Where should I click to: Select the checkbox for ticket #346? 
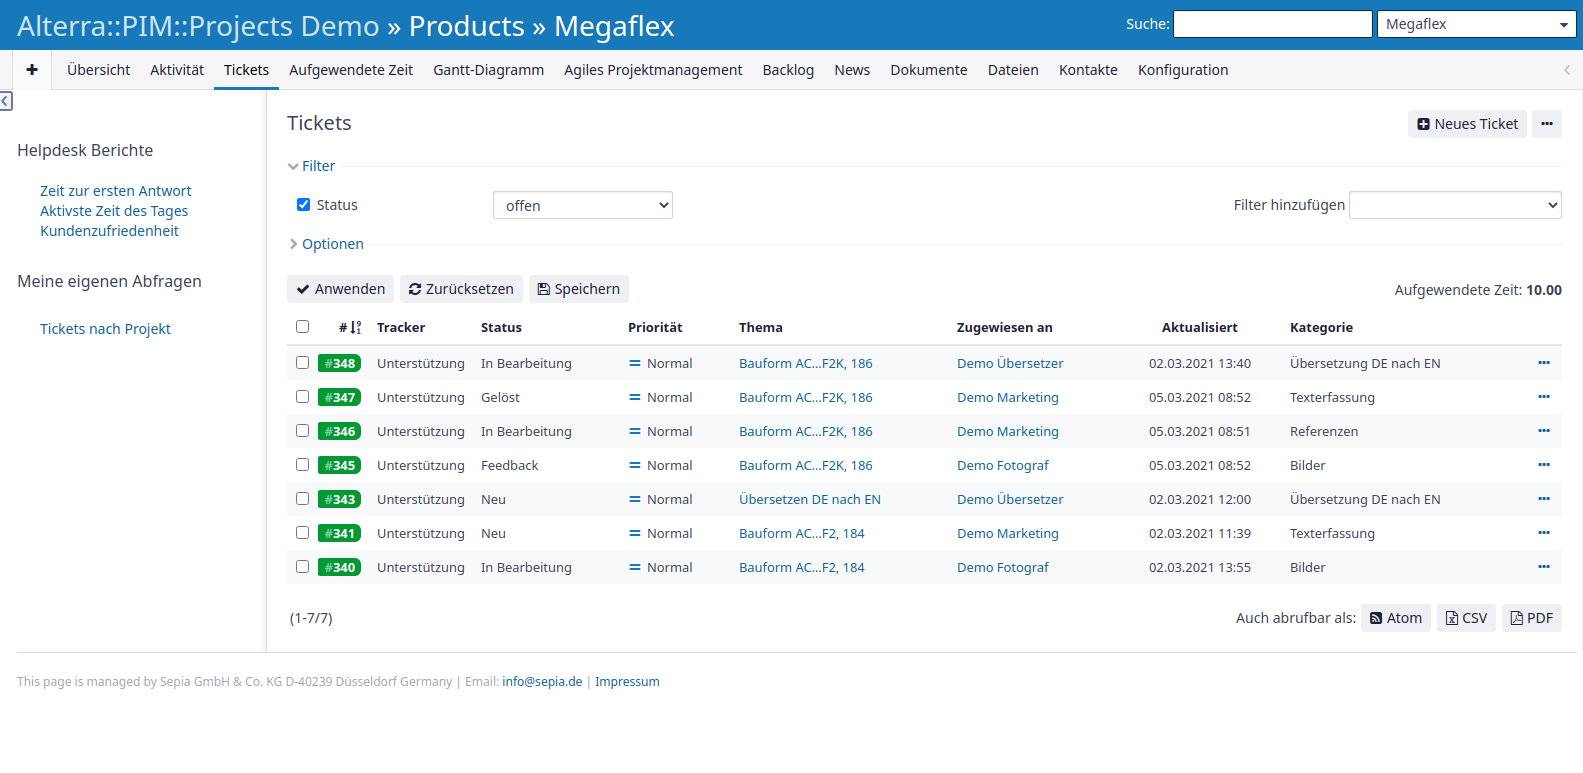pos(302,431)
